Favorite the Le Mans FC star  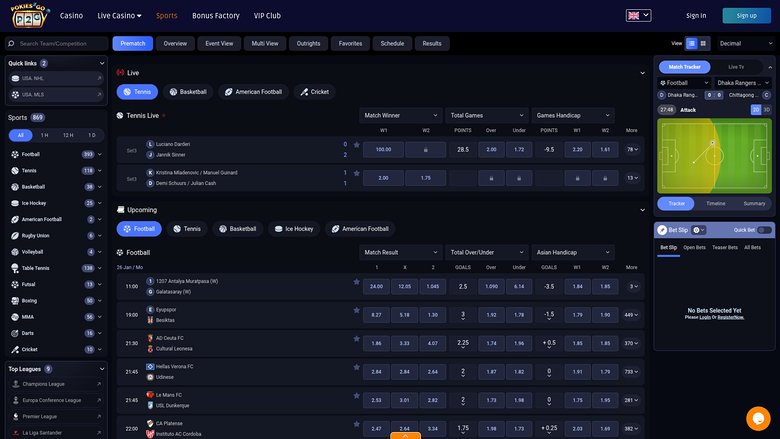click(x=357, y=396)
